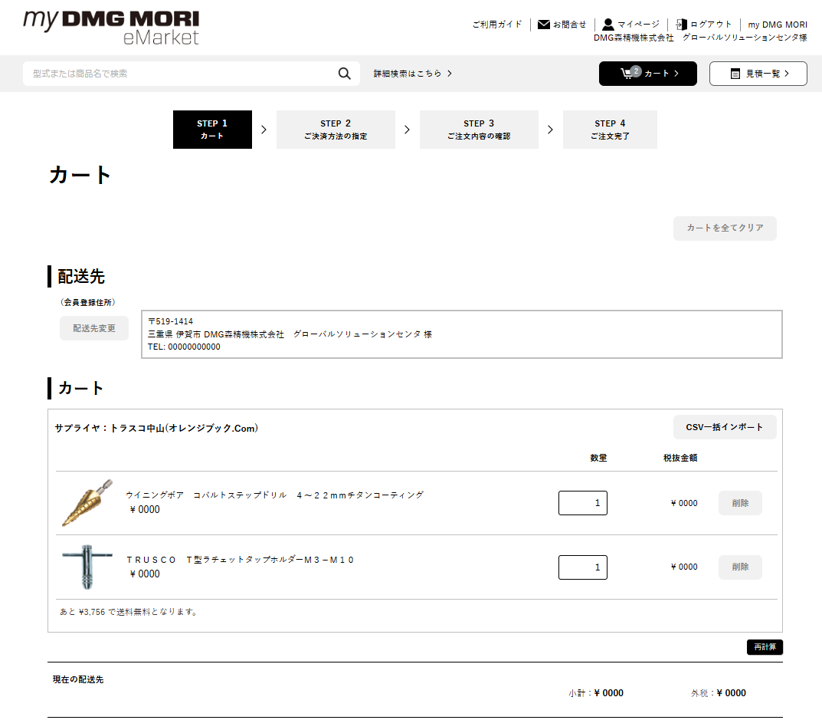Select STEP 4 ご注文完了 tab
The image size is (822, 720).
coord(610,130)
